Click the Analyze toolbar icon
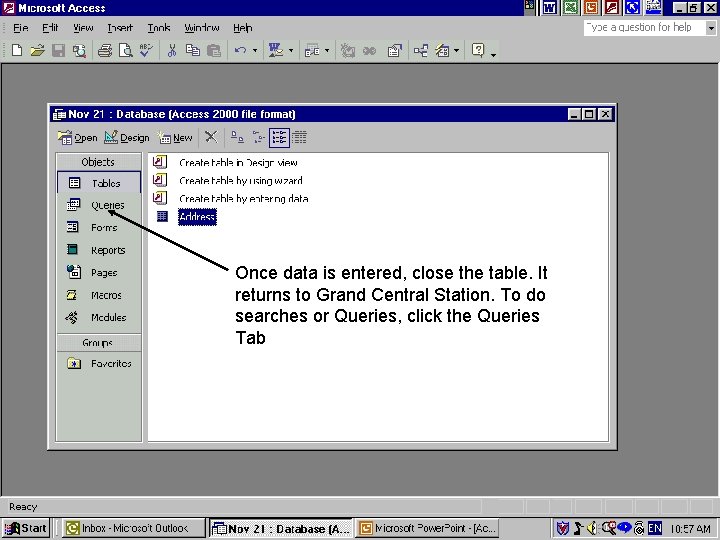The image size is (720, 540). (x=312, y=50)
